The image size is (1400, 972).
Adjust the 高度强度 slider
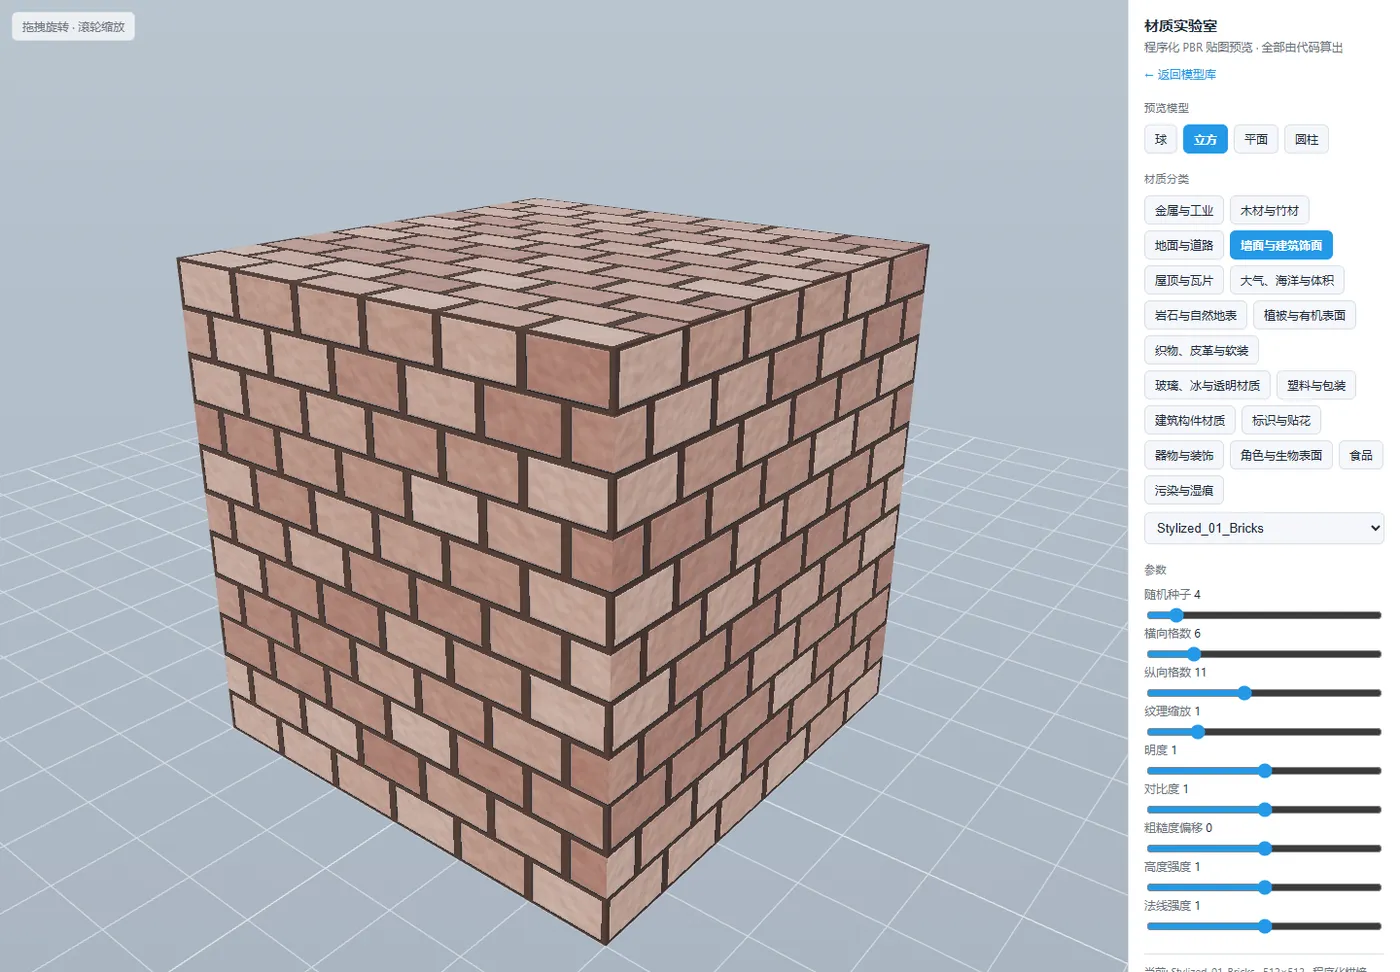pos(1264,888)
